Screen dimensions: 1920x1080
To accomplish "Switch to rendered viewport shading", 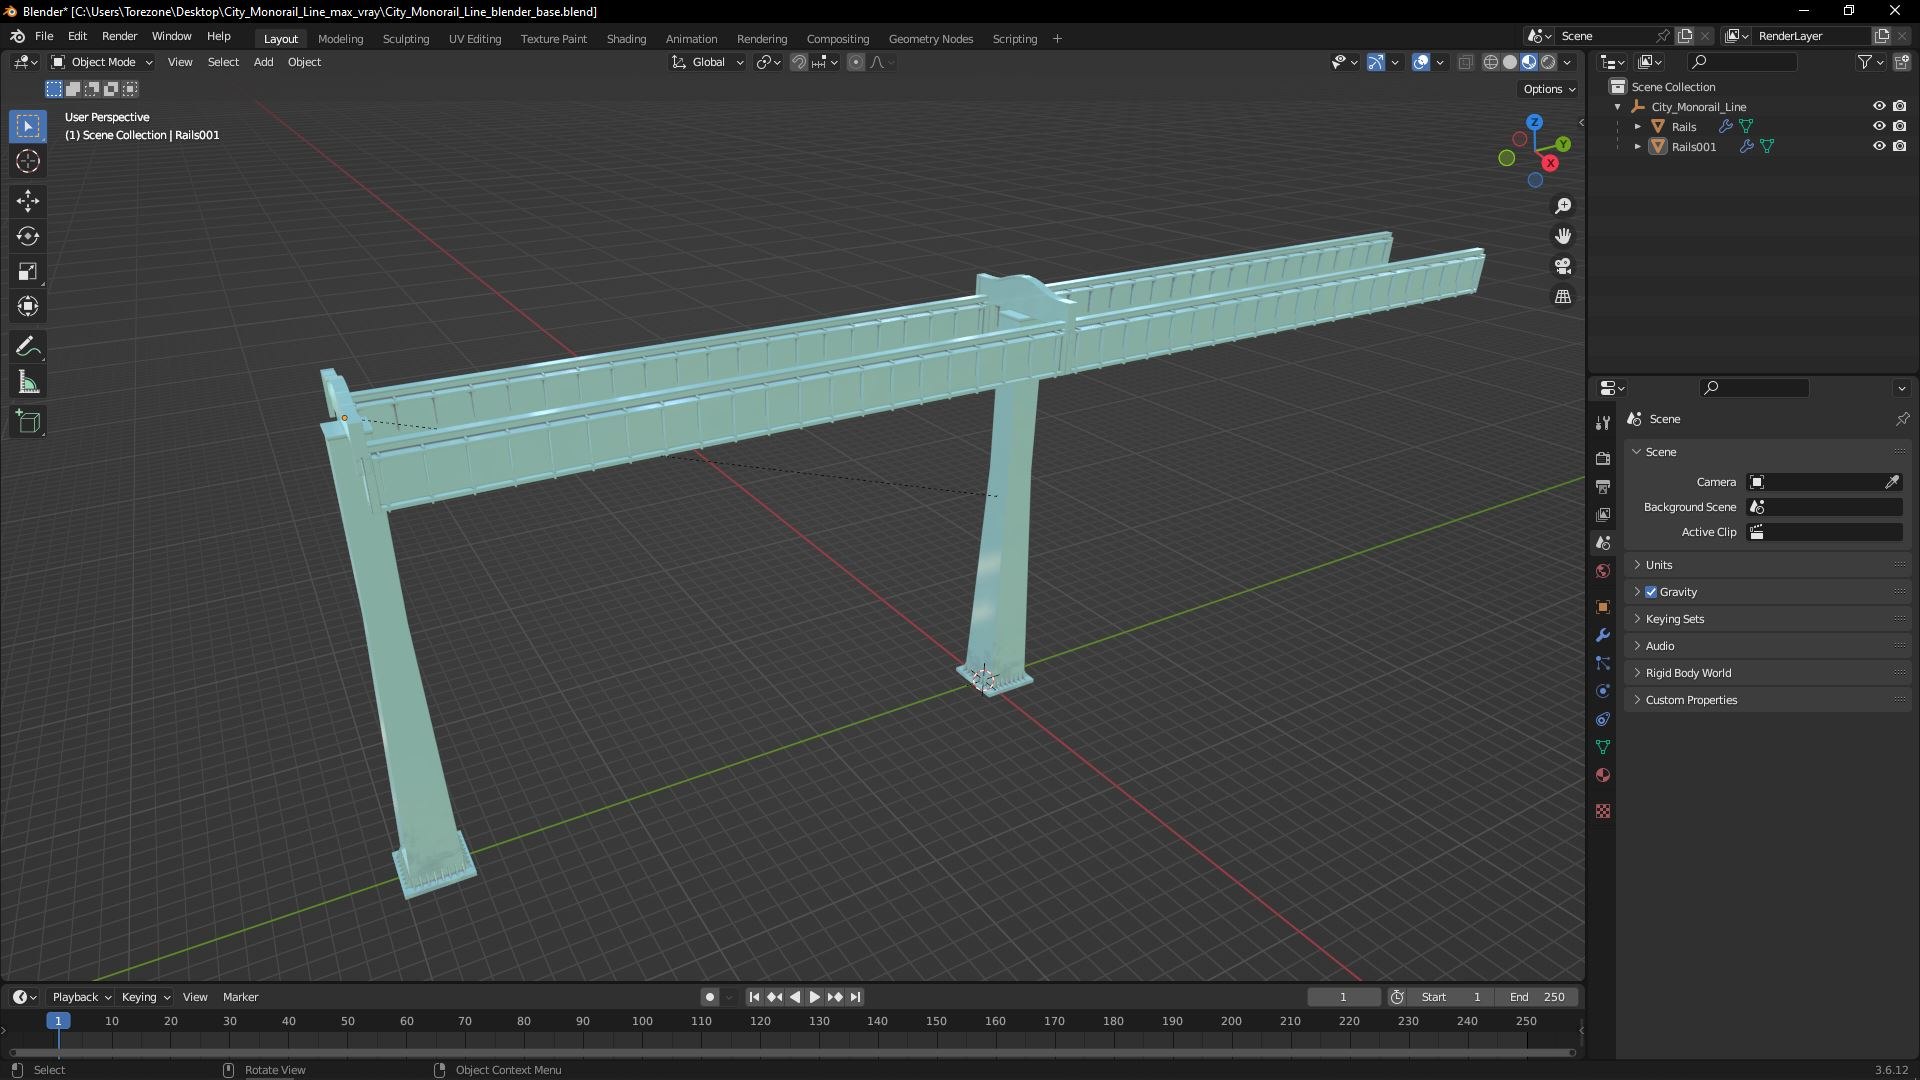I will click(x=1548, y=62).
